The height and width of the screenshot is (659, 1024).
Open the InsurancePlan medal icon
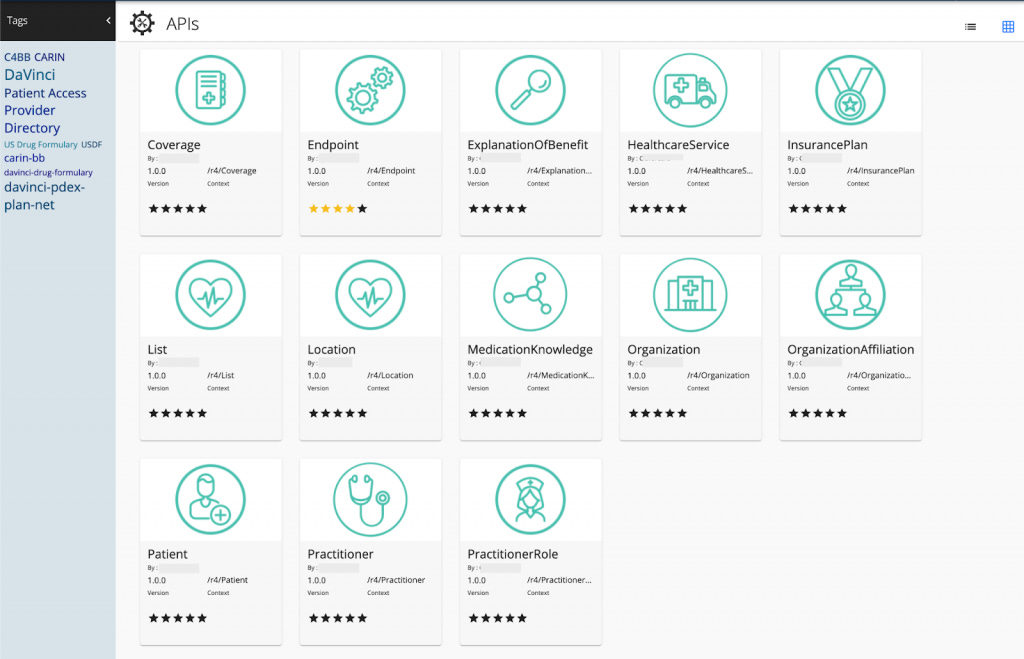point(850,90)
